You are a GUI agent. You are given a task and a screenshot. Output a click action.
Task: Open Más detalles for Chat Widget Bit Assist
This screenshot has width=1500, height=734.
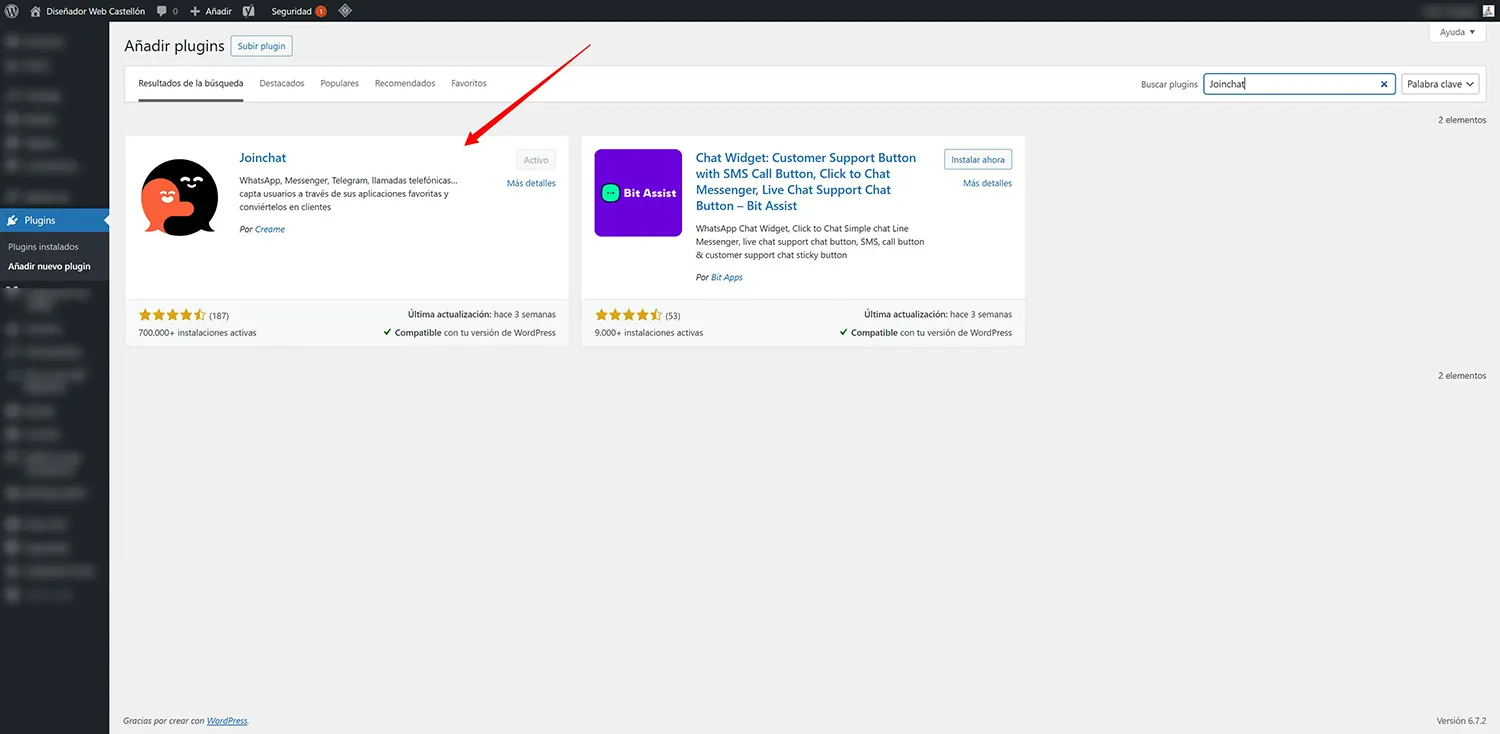tap(987, 183)
